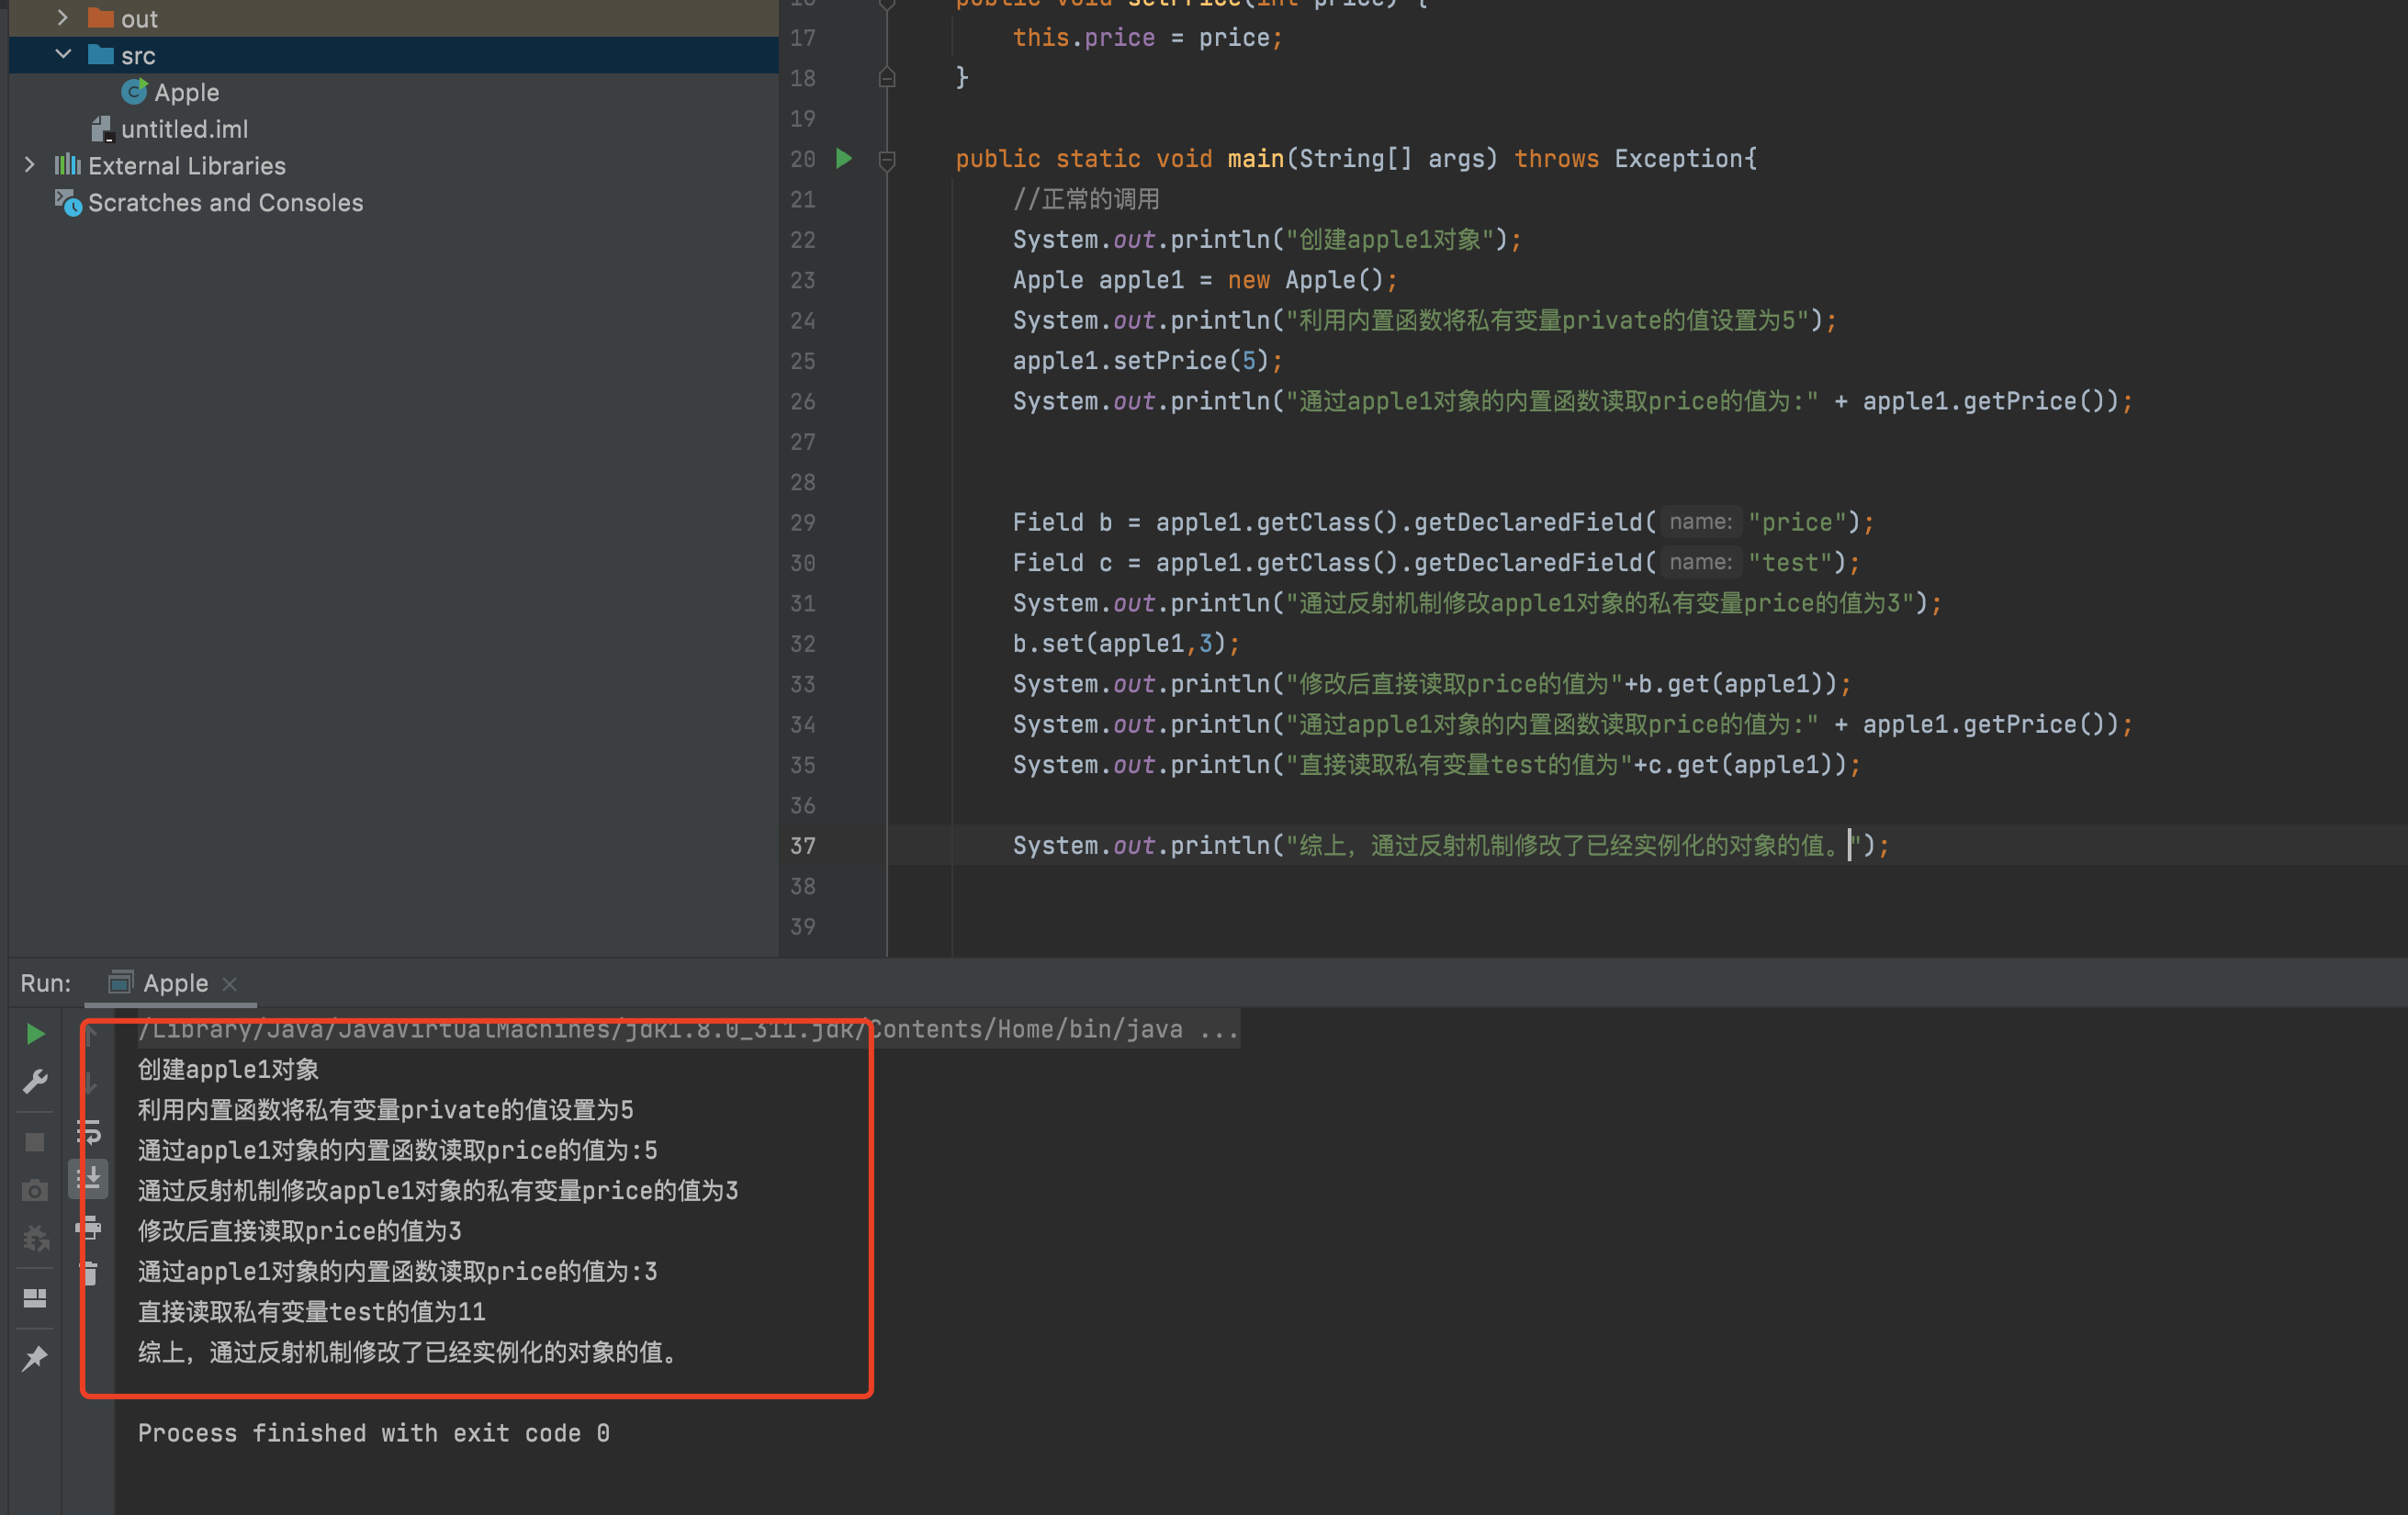Select Scratches and Consoles item
The image size is (2408, 1515).
pyautogui.click(x=226, y=202)
